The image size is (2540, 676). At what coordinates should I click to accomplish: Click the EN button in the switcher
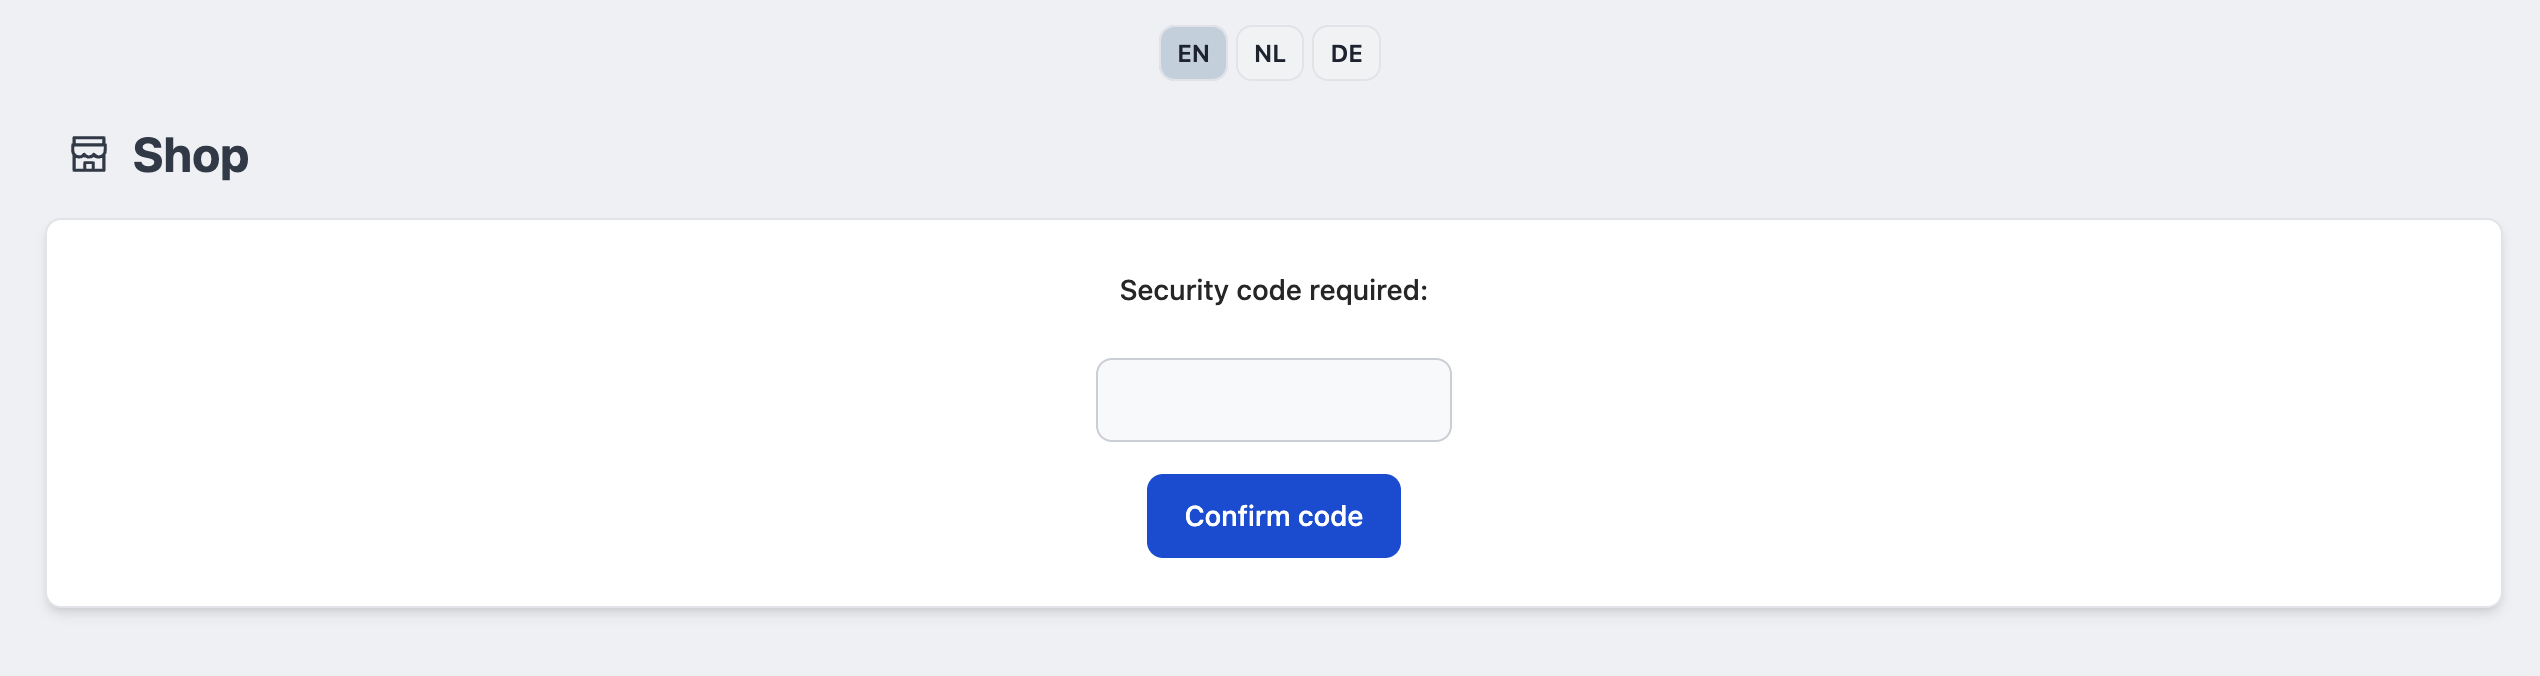(x=1192, y=52)
